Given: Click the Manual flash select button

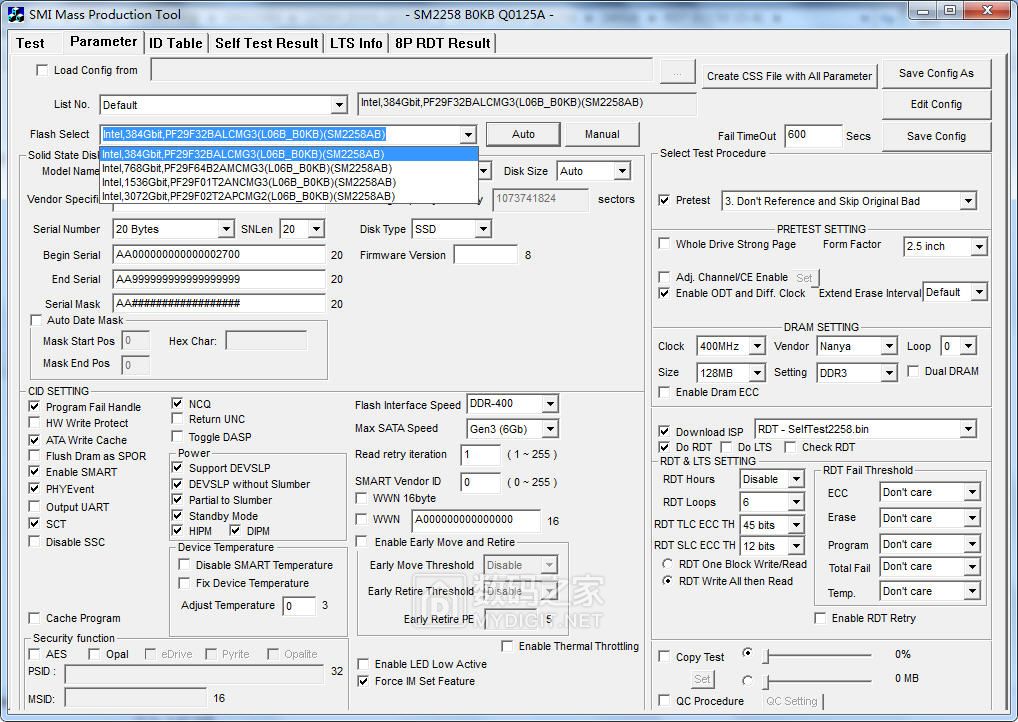Looking at the screenshot, I should pyautogui.click(x=602, y=134).
